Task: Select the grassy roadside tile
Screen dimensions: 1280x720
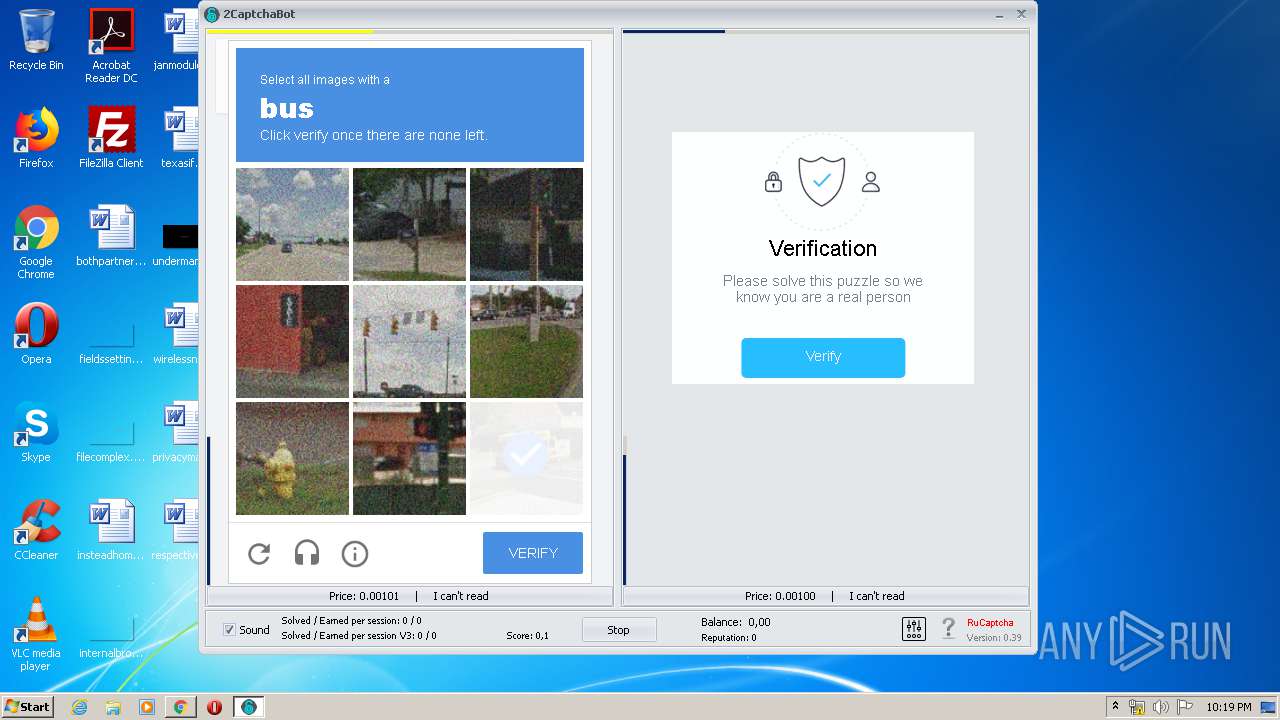Action: tap(526, 341)
